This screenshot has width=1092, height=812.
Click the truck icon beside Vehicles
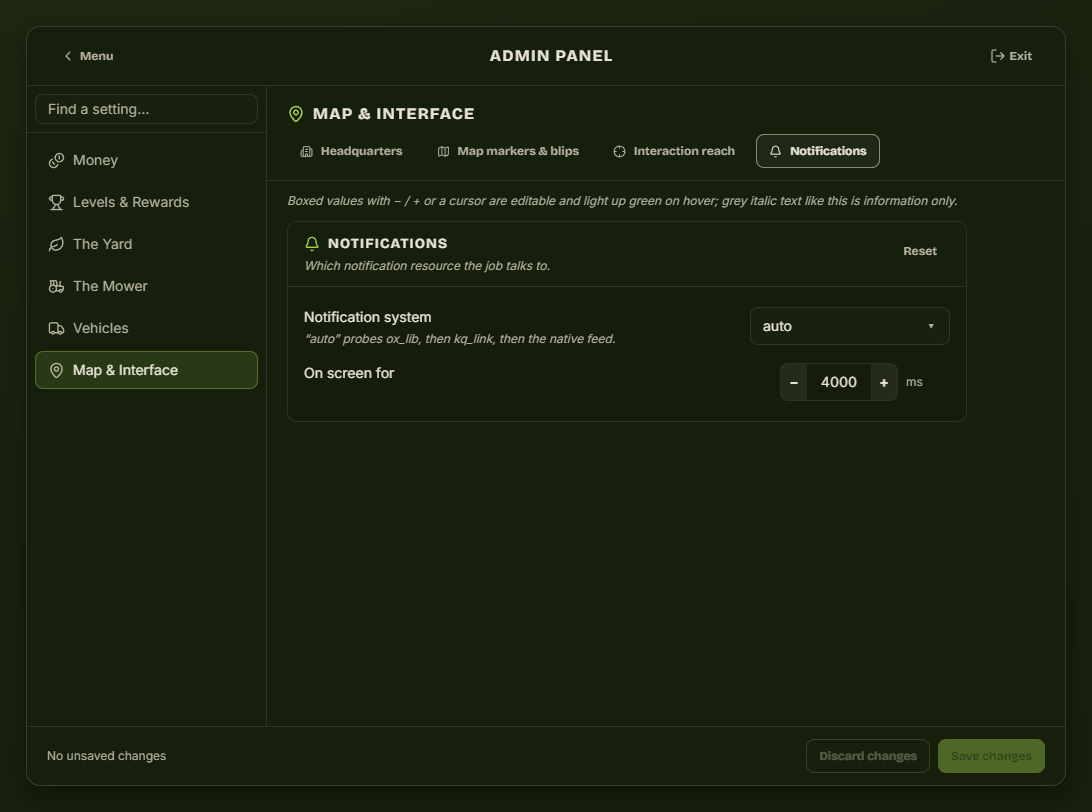[x=56, y=328]
